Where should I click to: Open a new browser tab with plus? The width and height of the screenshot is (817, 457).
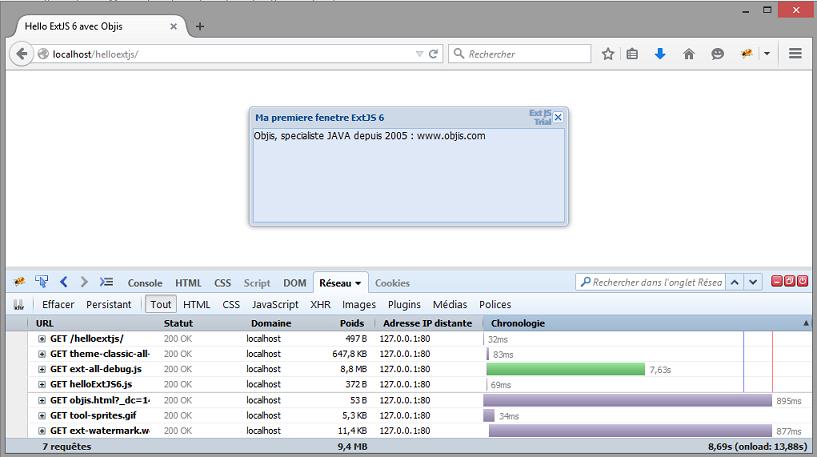pyautogui.click(x=200, y=27)
